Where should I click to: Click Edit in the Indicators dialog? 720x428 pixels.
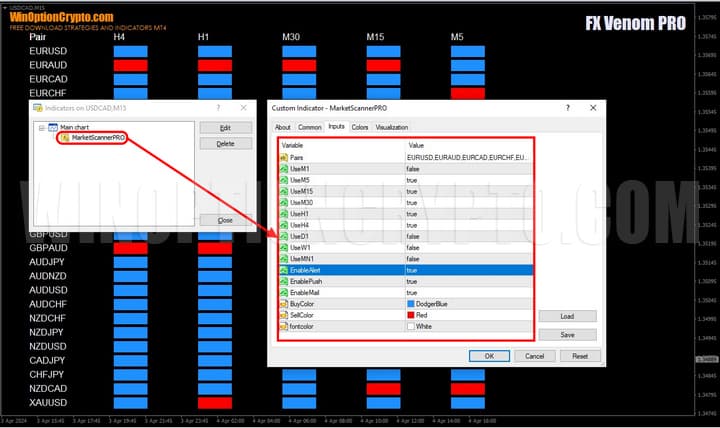click(x=225, y=128)
